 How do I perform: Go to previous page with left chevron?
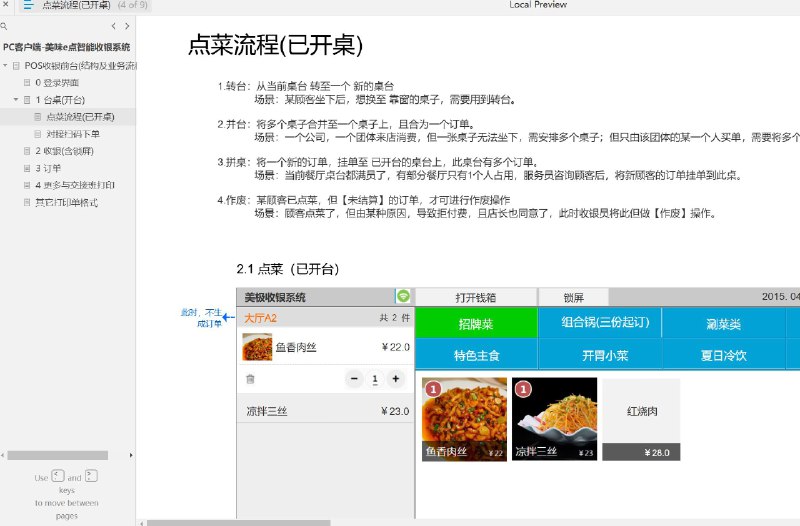(113, 26)
